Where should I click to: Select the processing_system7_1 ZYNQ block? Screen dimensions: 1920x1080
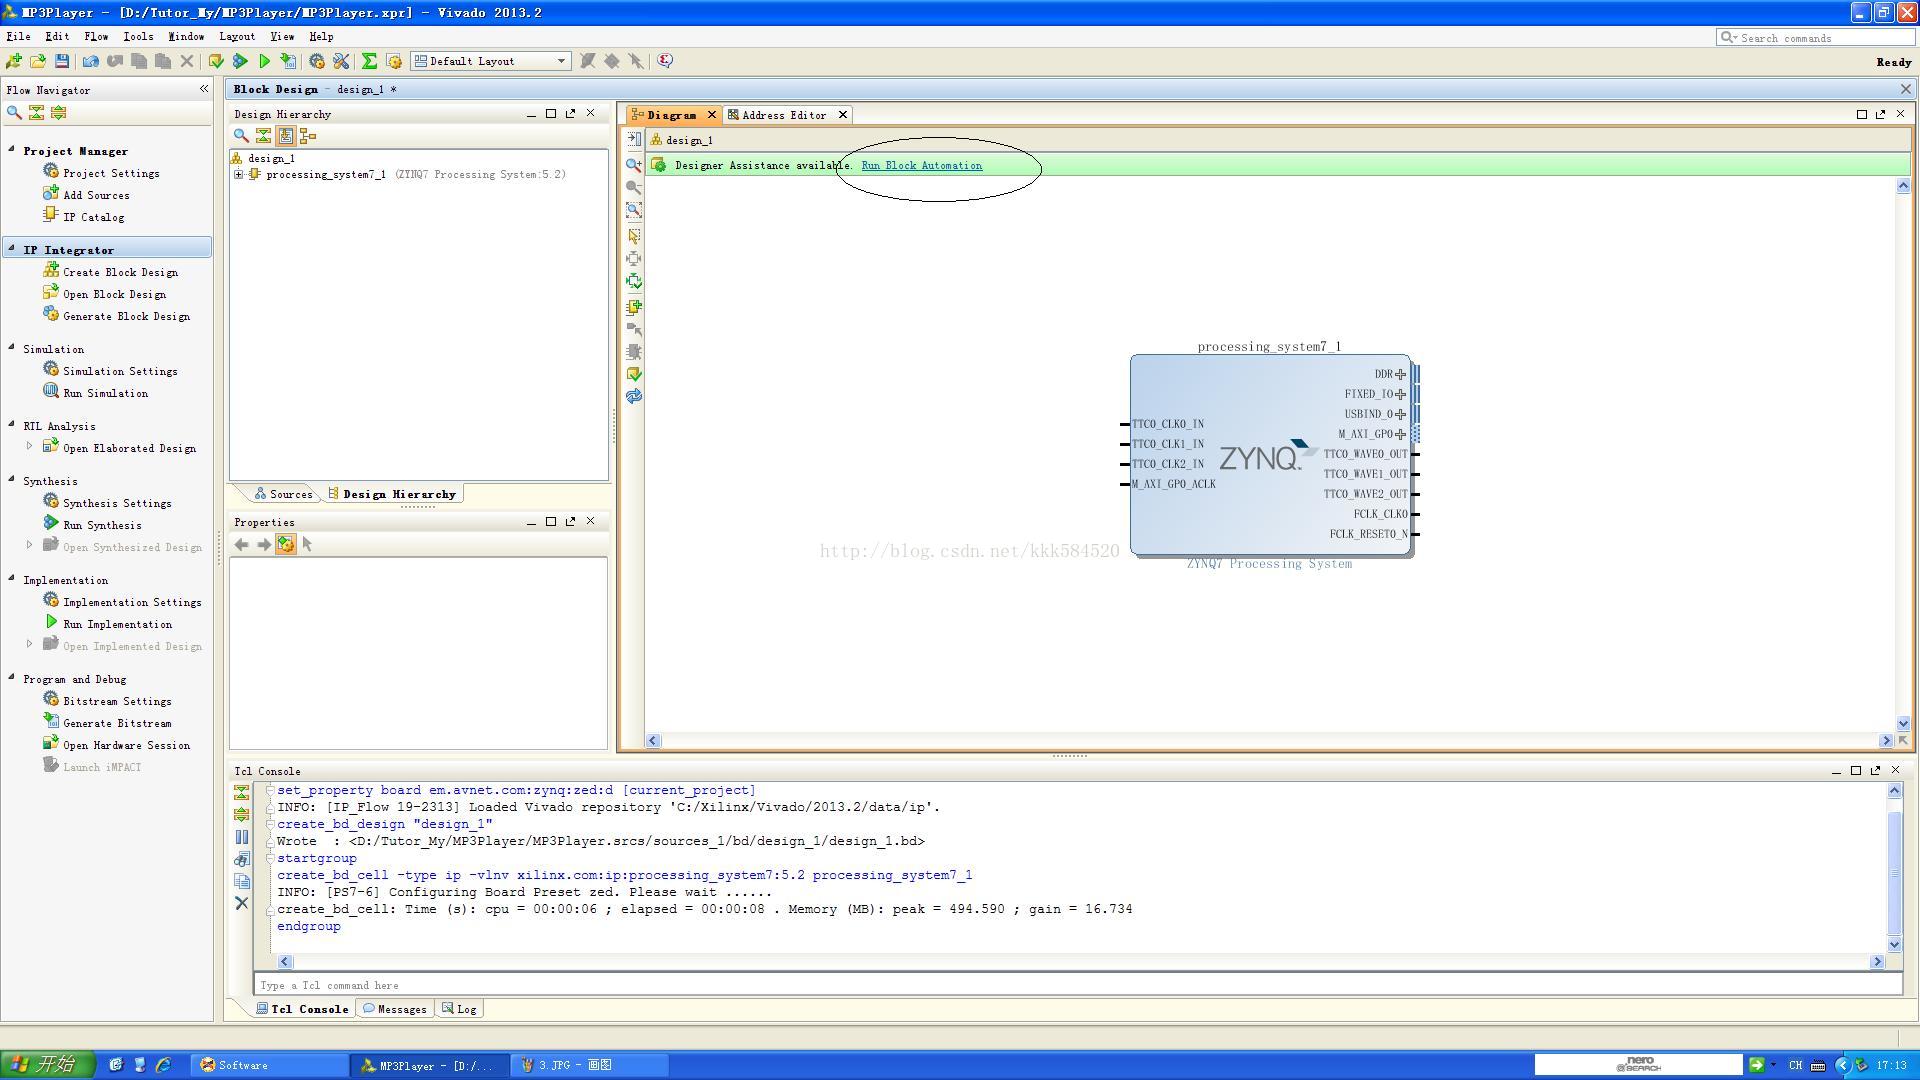tap(1270, 454)
